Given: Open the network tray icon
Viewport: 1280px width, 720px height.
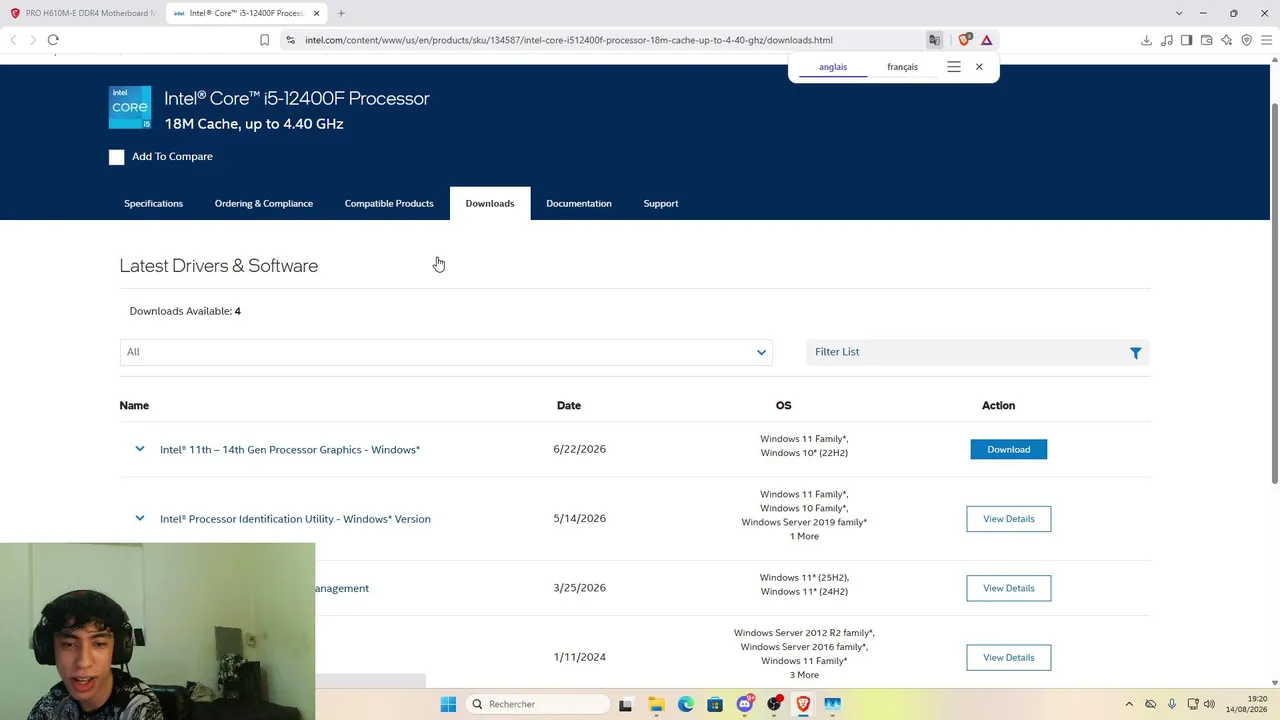Looking at the screenshot, I should tap(1193, 704).
